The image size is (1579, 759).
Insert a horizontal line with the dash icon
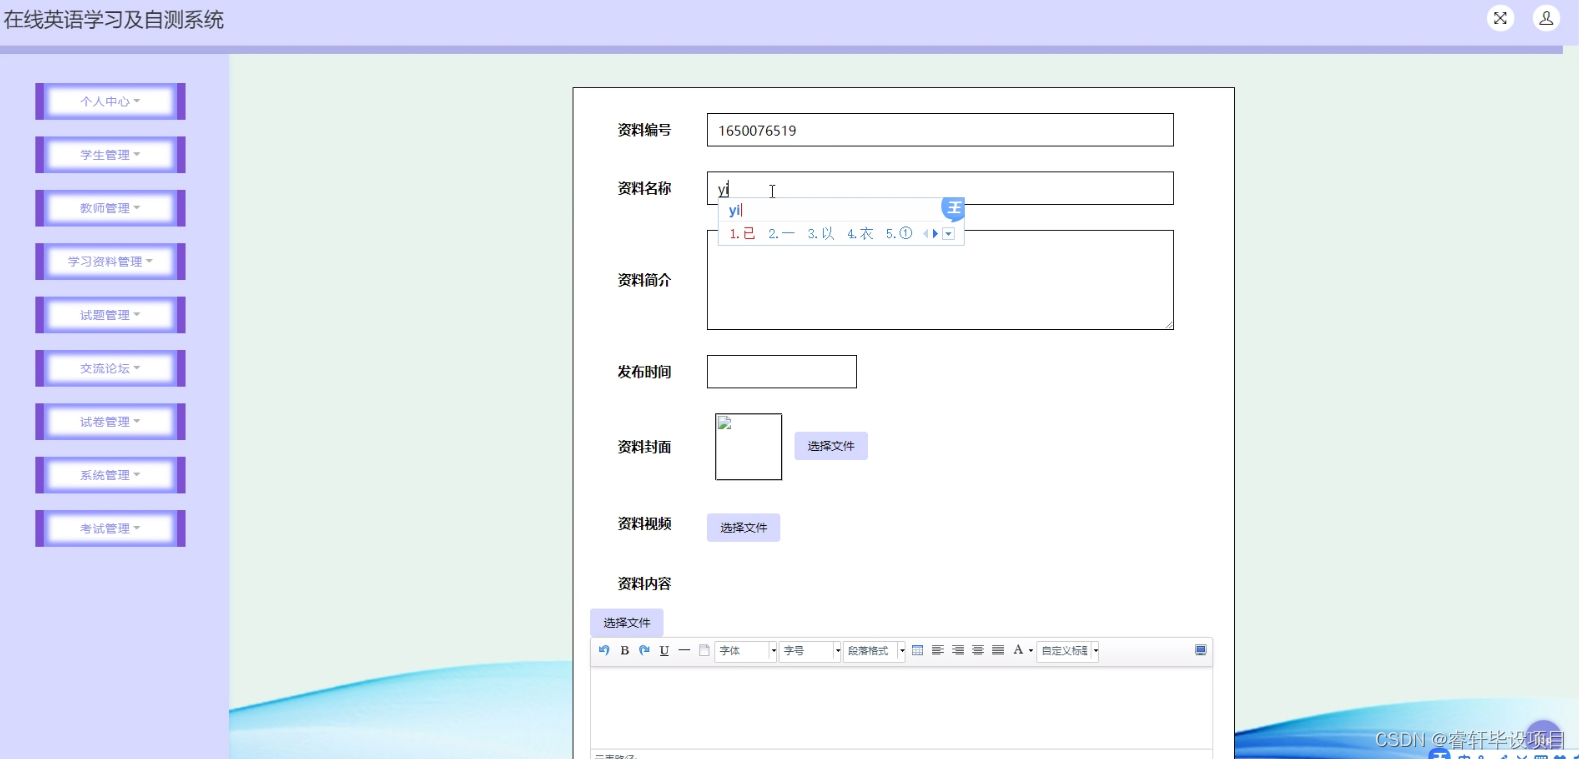[x=684, y=650]
